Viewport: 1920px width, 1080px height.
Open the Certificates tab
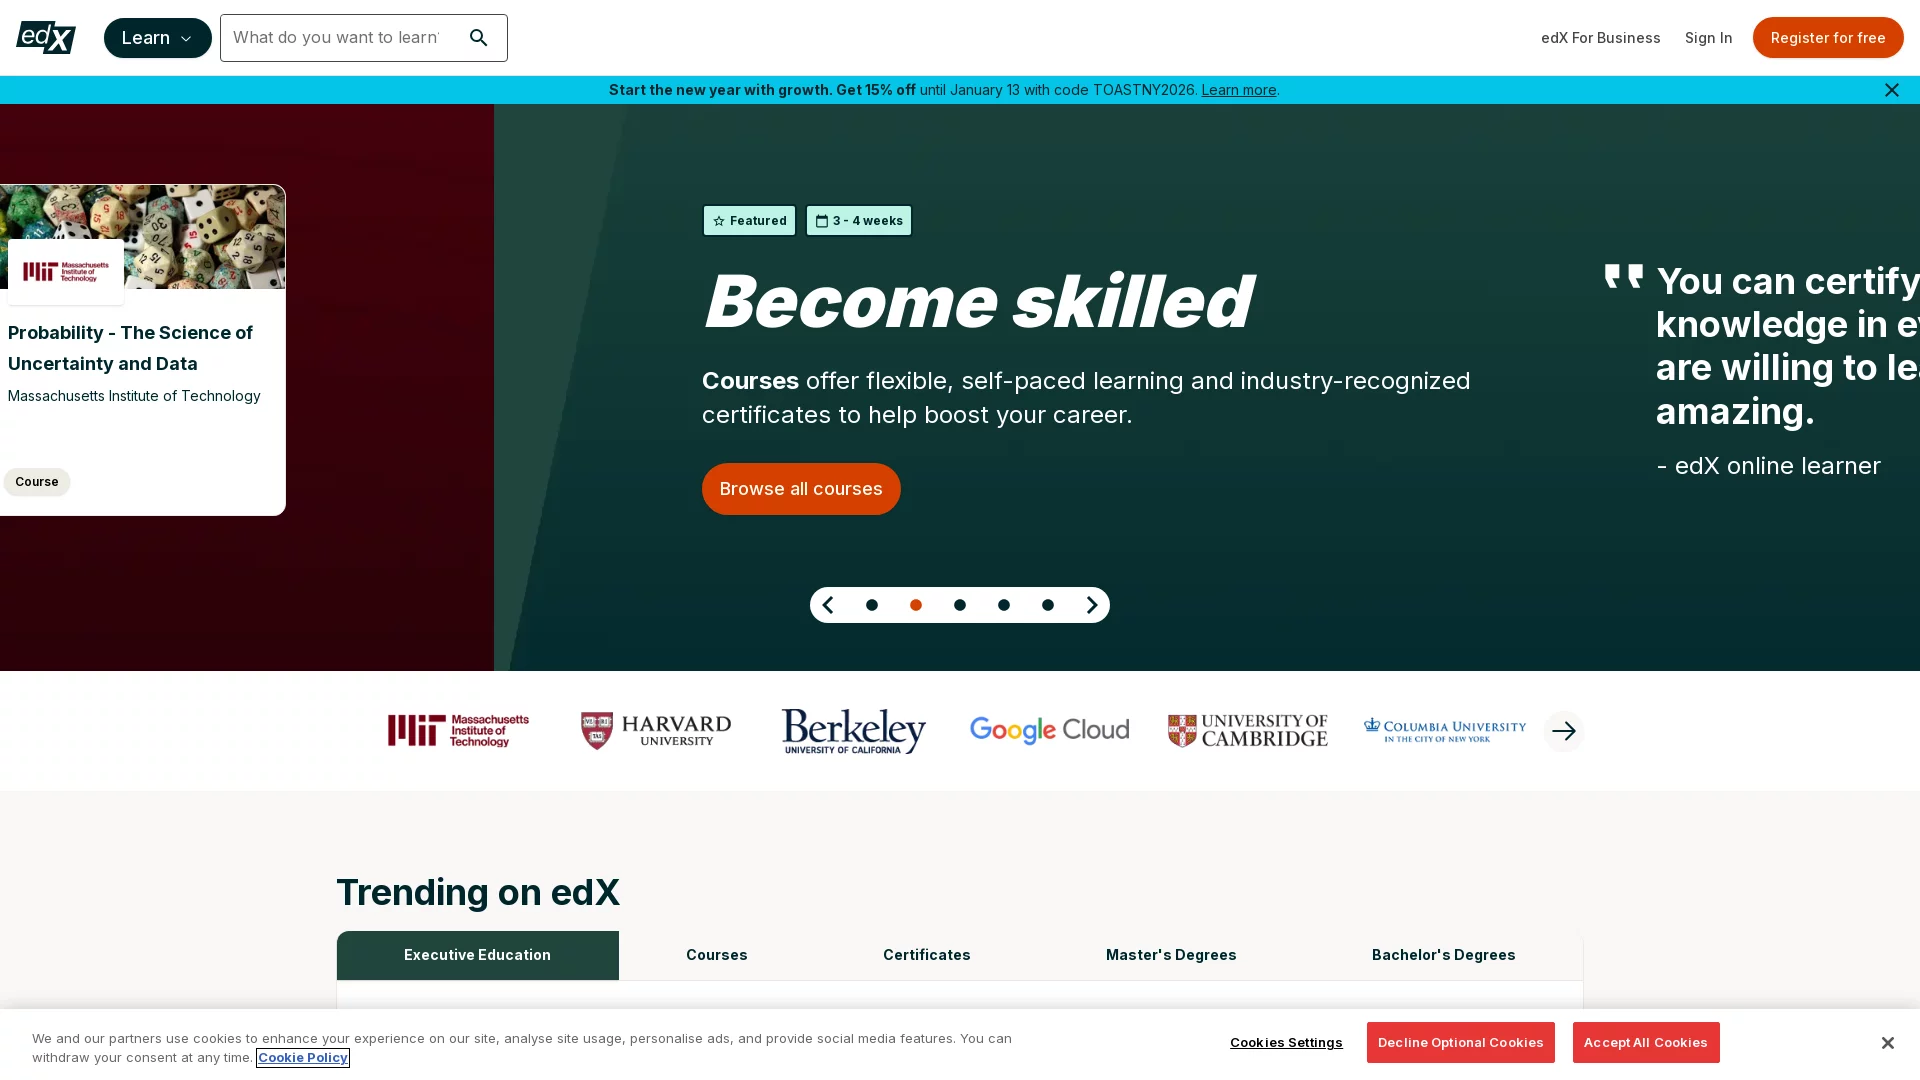point(926,955)
